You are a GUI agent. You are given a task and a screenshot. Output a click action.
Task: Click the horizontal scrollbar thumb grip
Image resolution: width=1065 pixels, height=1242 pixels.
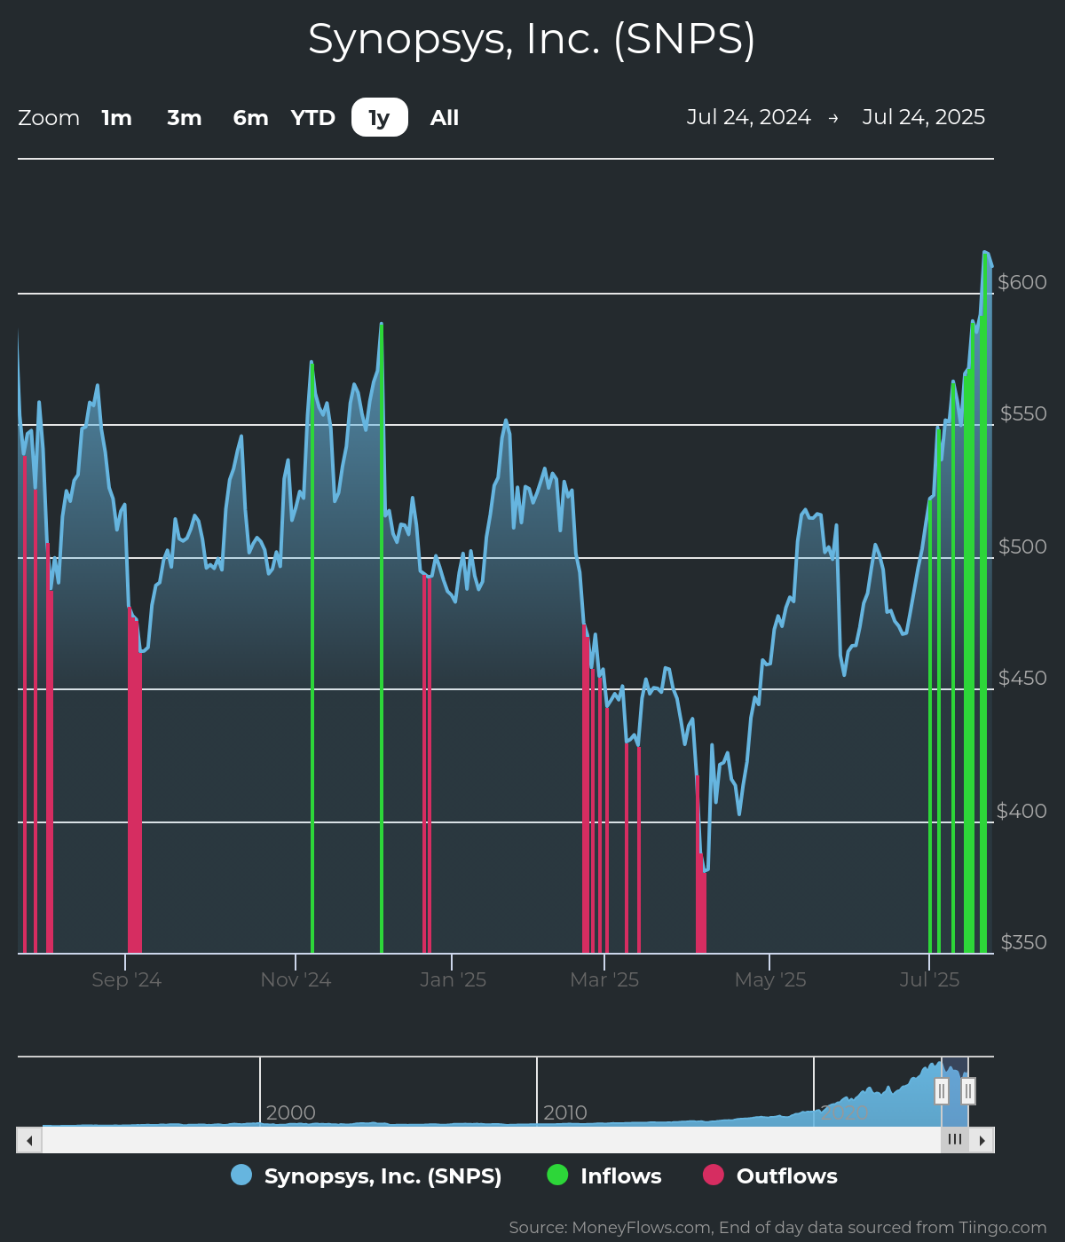[x=955, y=1140]
